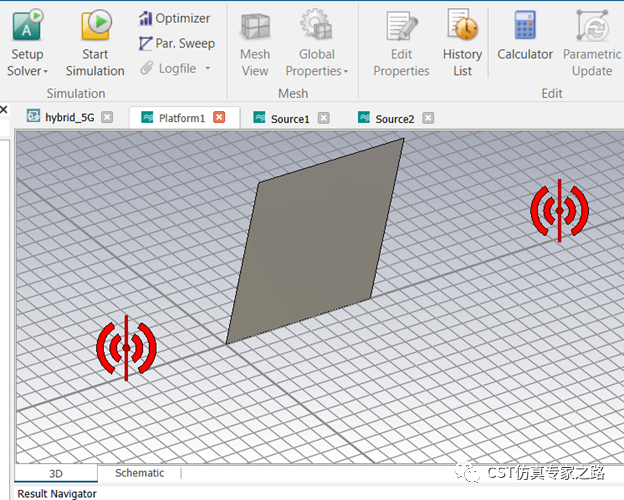Open Global Properties mesh icon
624x500 pixels.
316,25
